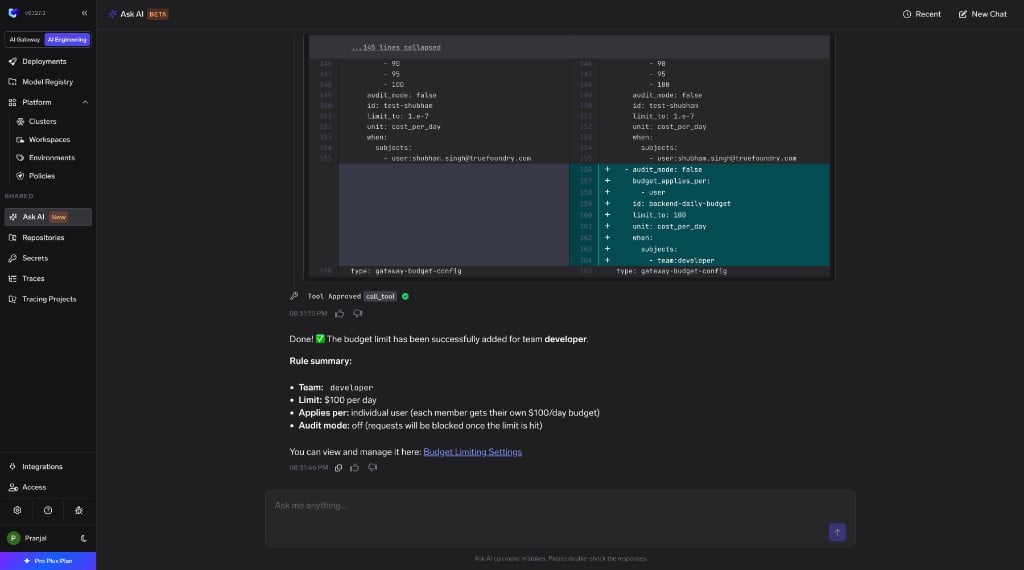
Task: Click the rocket icon beside Deployments
Action: coord(12,61)
